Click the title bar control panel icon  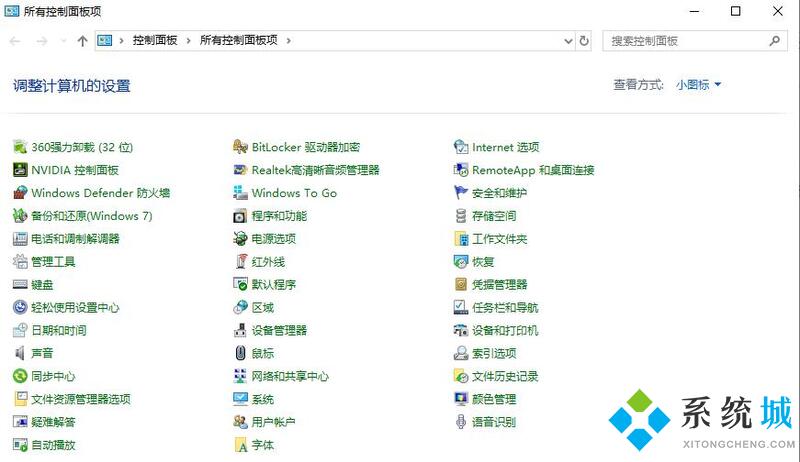(x=12, y=11)
